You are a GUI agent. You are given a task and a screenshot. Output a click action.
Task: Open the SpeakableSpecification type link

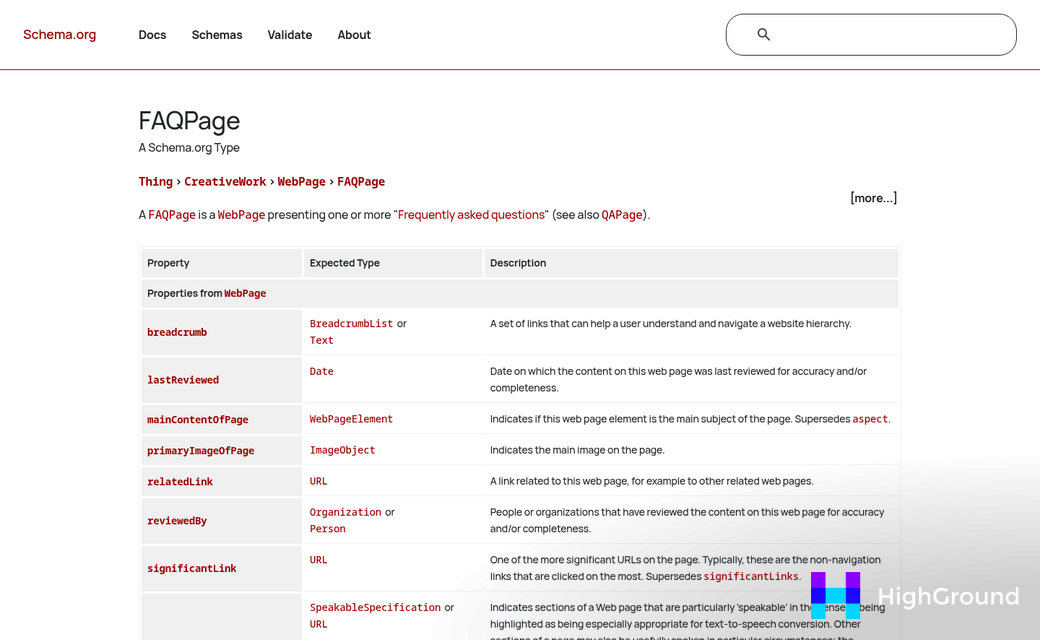375,607
